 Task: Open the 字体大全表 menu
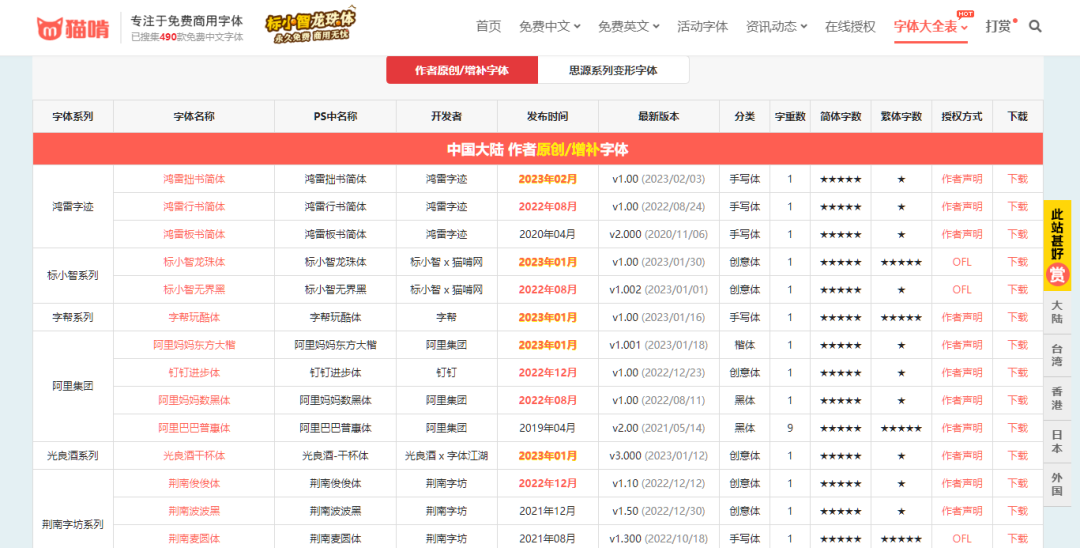click(931, 27)
